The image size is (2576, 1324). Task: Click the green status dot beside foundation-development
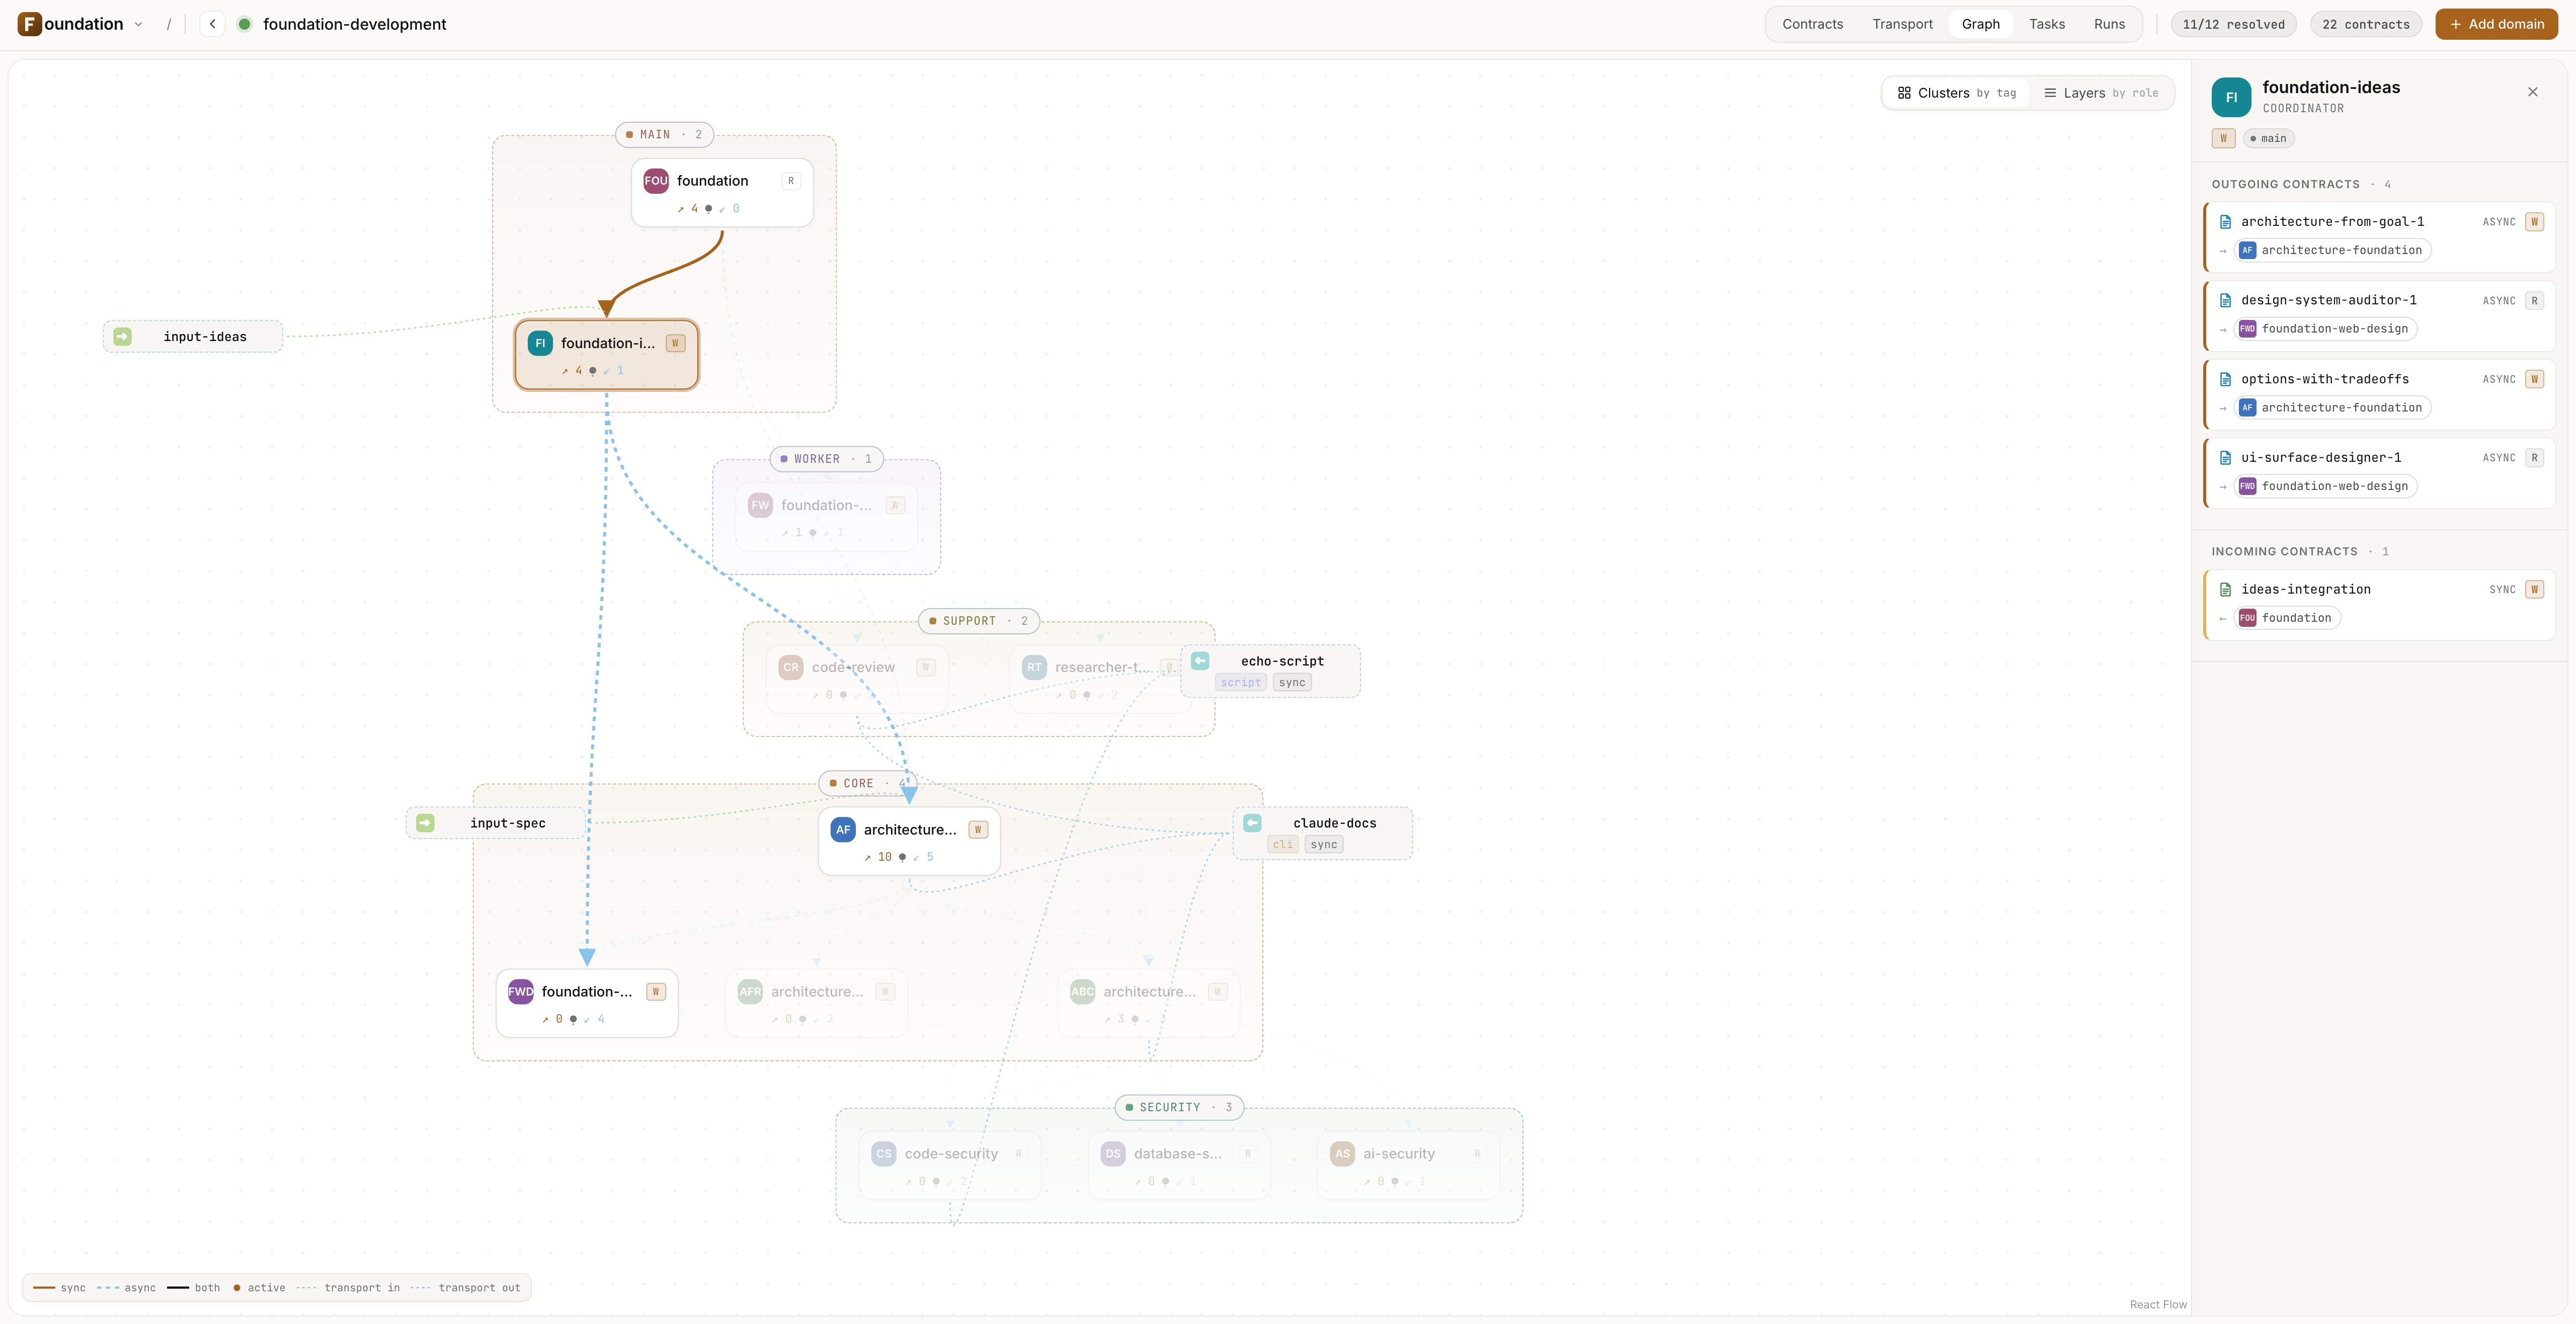point(244,24)
